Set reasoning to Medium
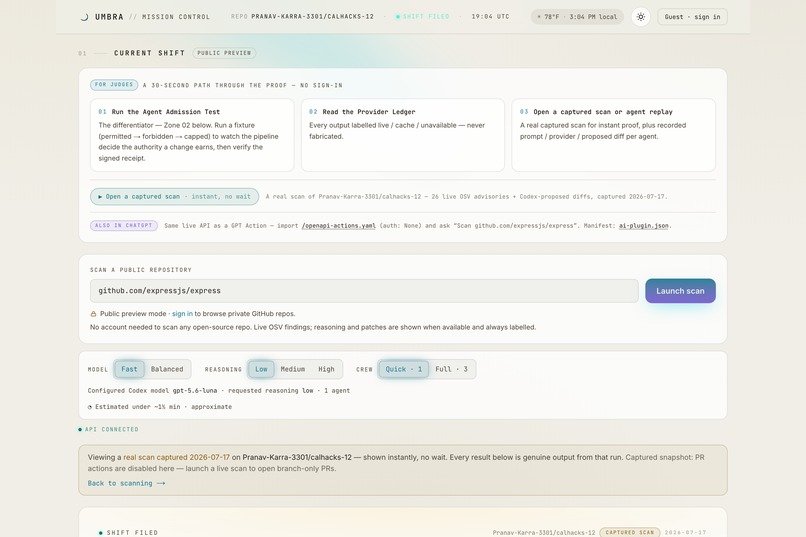Viewport: 806px width, 537px height. (x=292, y=369)
